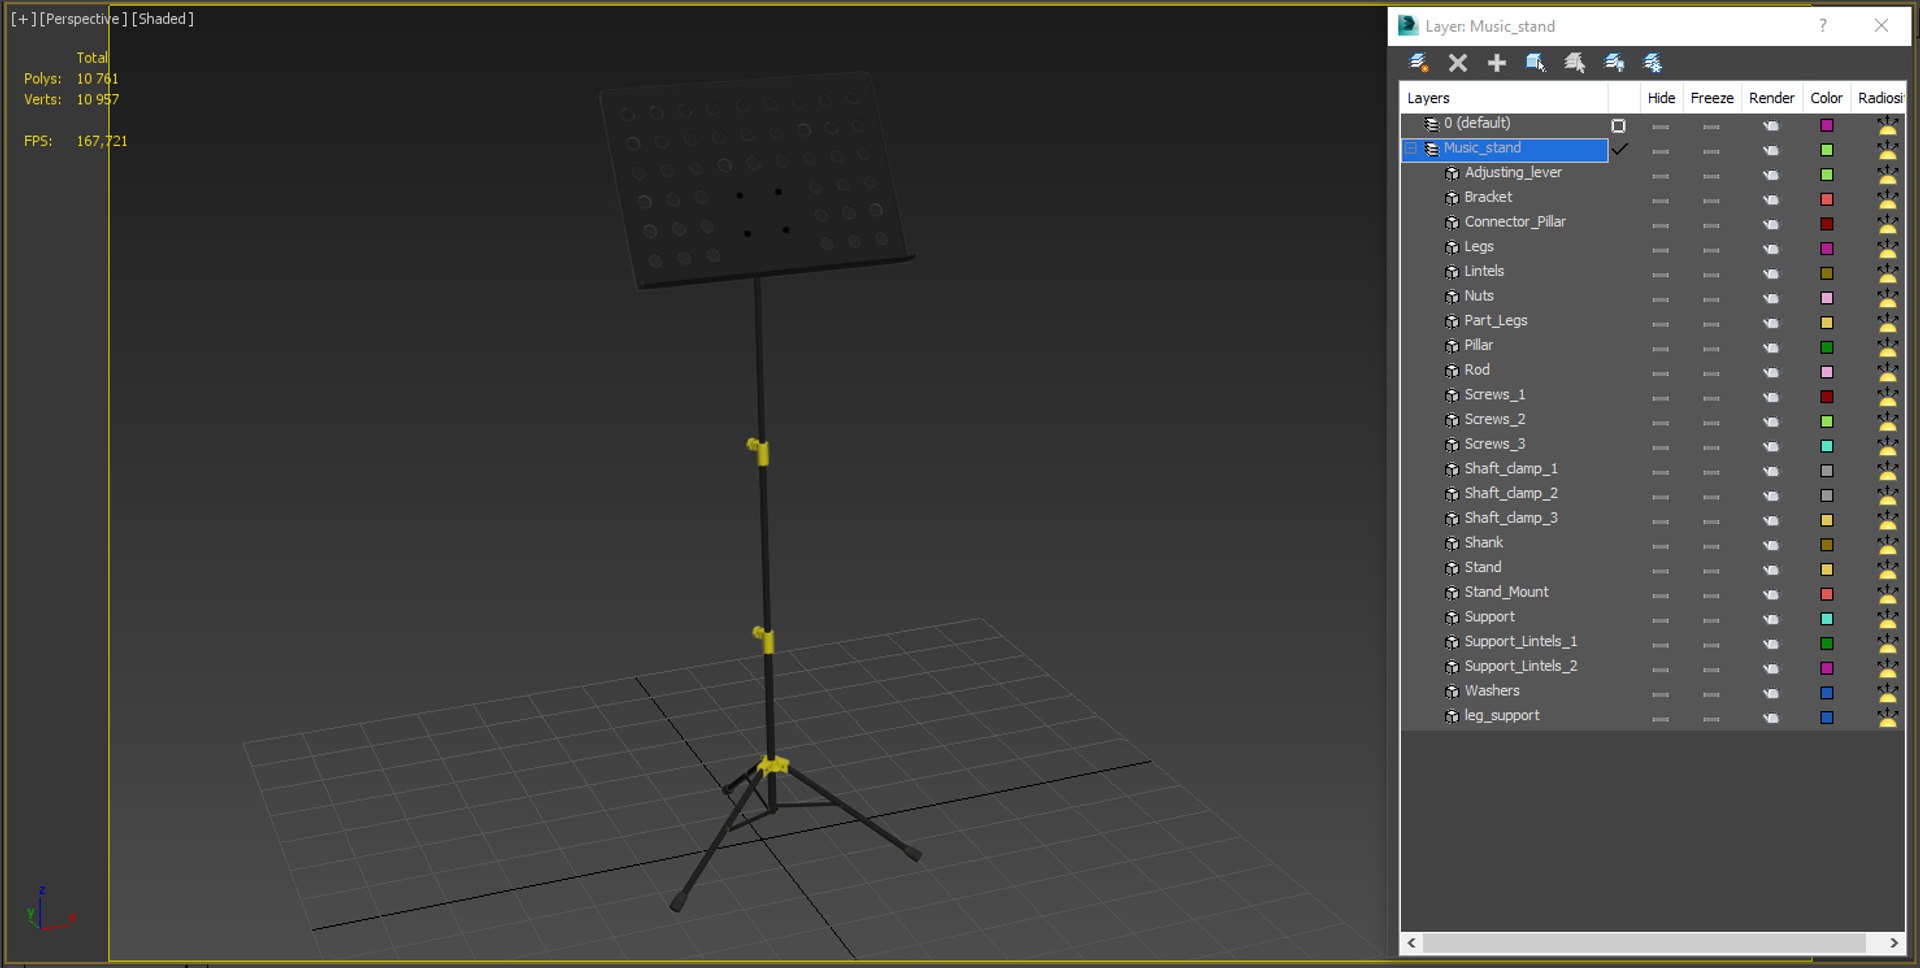Open the [Perspective] viewport view menu
Image resolution: width=1920 pixels, height=968 pixels.
pos(84,19)
